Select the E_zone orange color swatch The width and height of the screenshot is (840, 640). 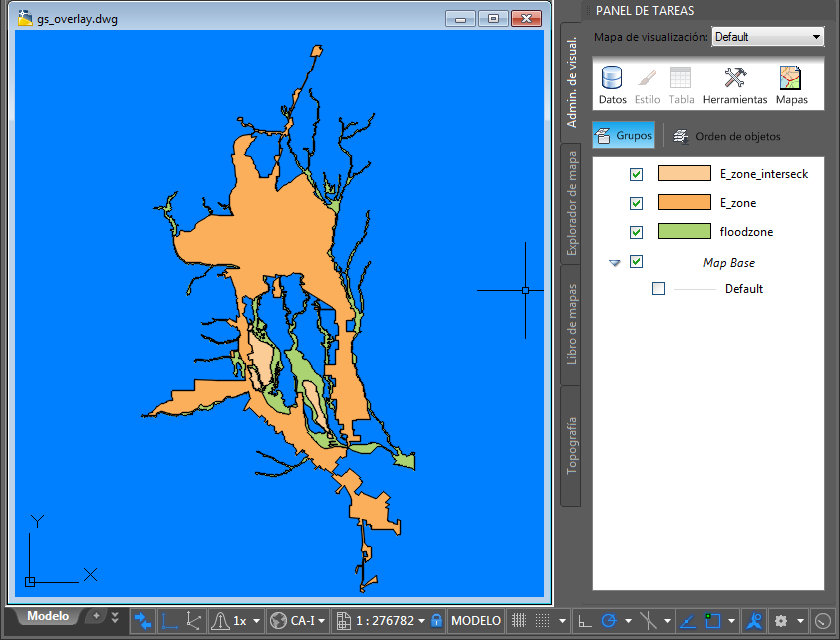click(684, 202)
